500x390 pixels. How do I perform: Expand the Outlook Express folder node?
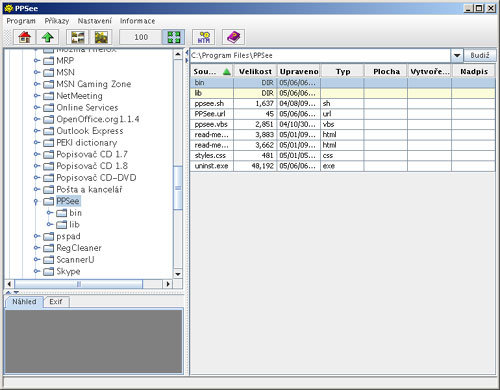click(x=37, y=131)
